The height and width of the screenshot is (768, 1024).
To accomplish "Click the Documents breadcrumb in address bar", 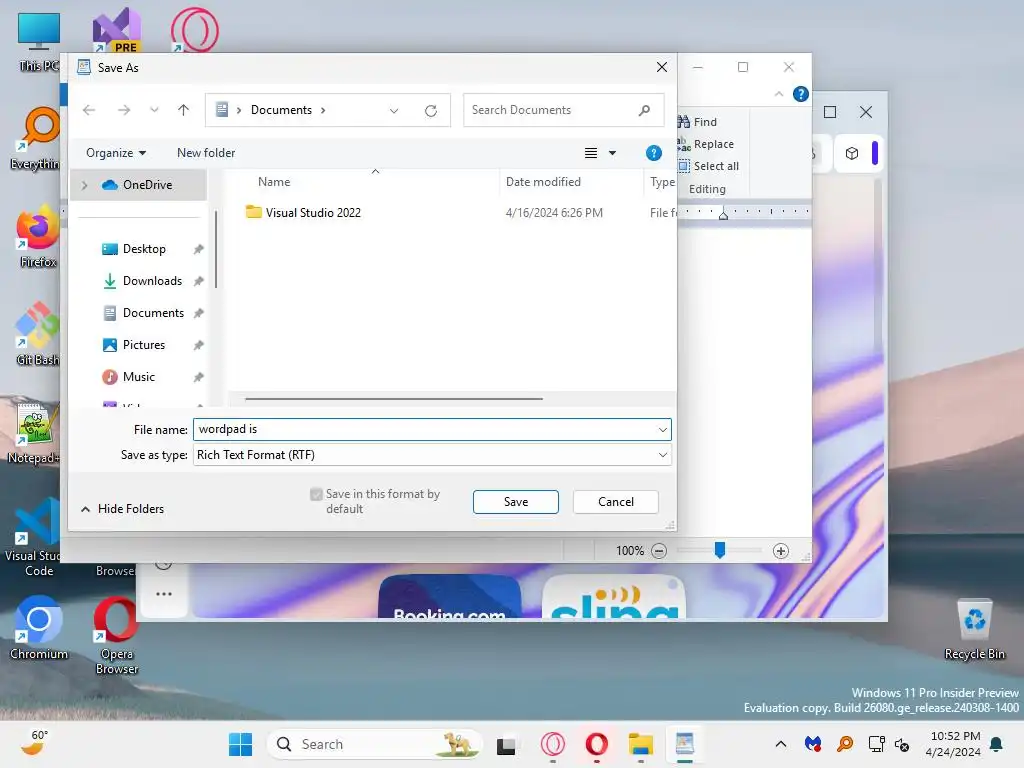I will point(281,110).
